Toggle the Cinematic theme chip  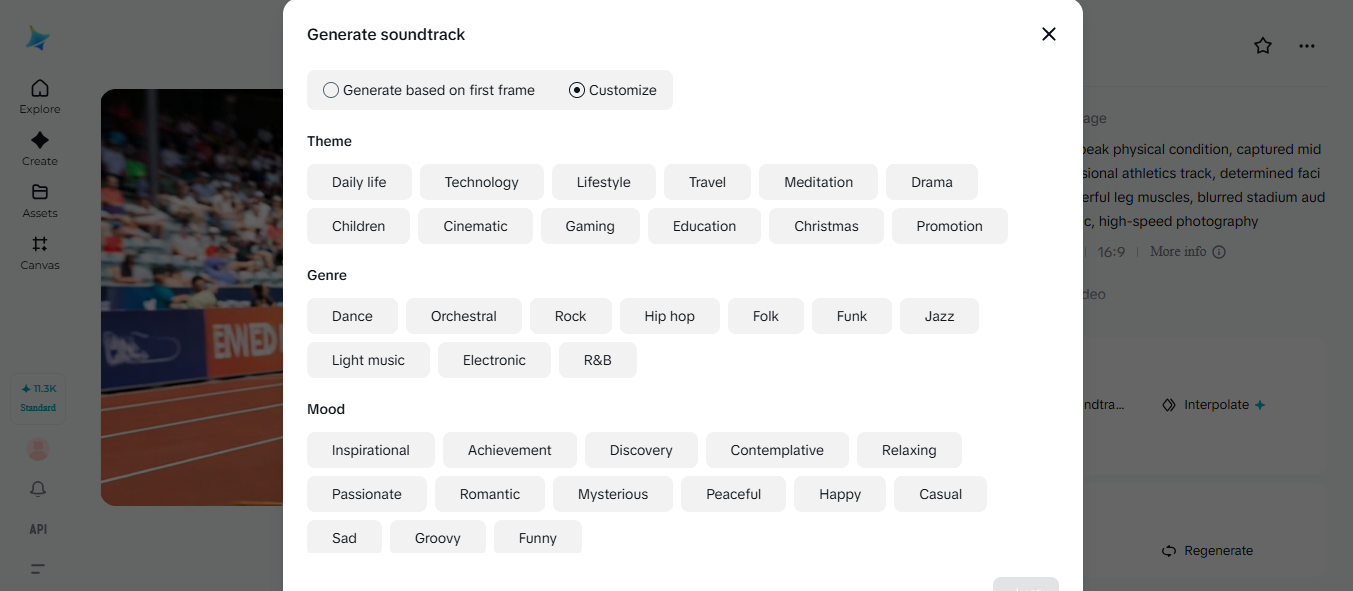point(475,226)
